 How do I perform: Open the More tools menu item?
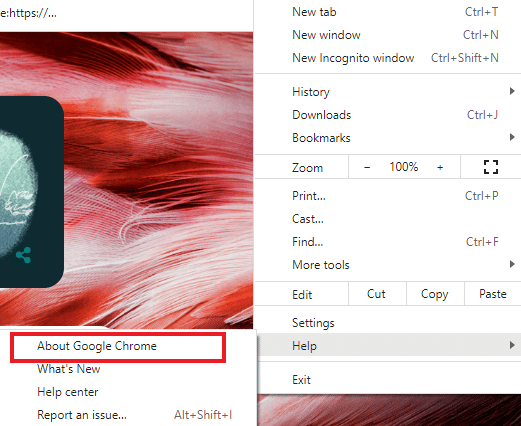[388, 265]
